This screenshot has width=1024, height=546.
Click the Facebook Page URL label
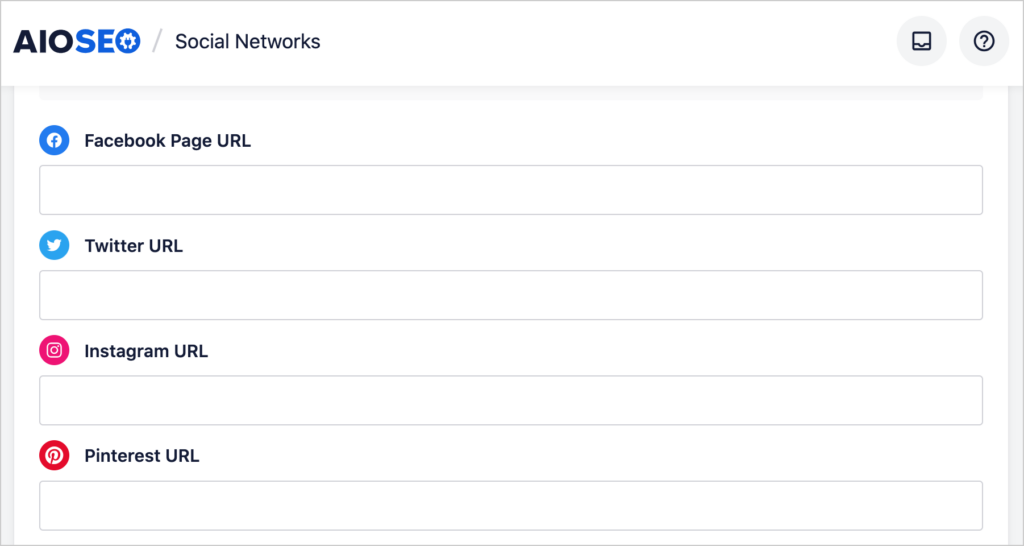[168, 140]
